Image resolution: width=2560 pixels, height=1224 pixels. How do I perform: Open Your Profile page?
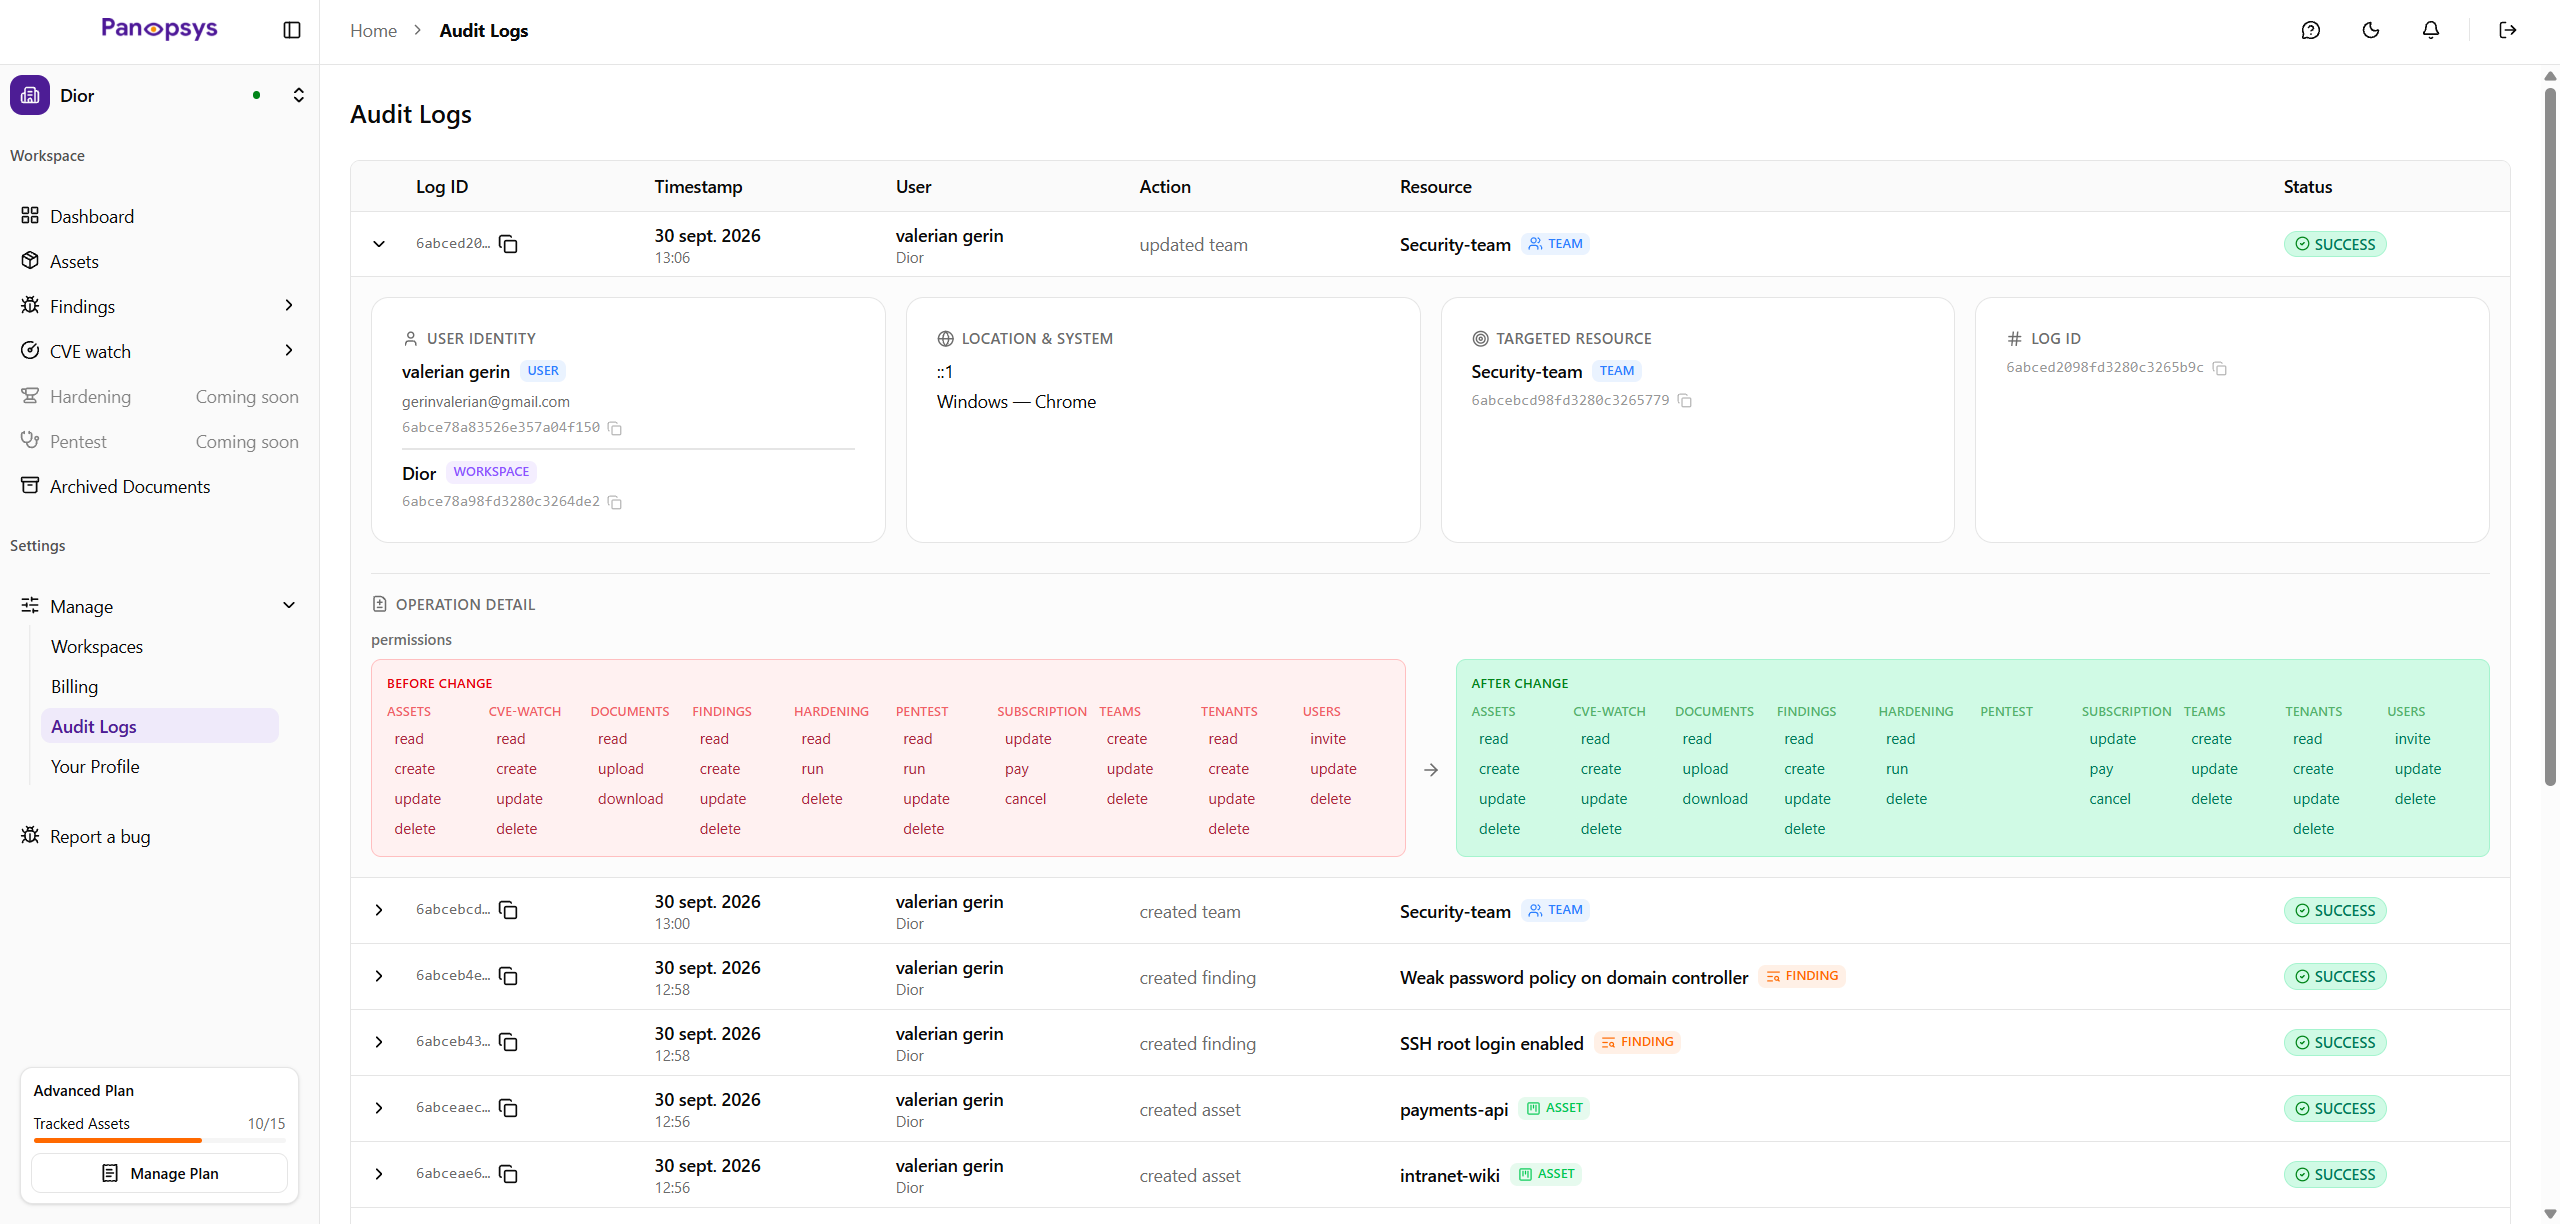tap(95, 766)
